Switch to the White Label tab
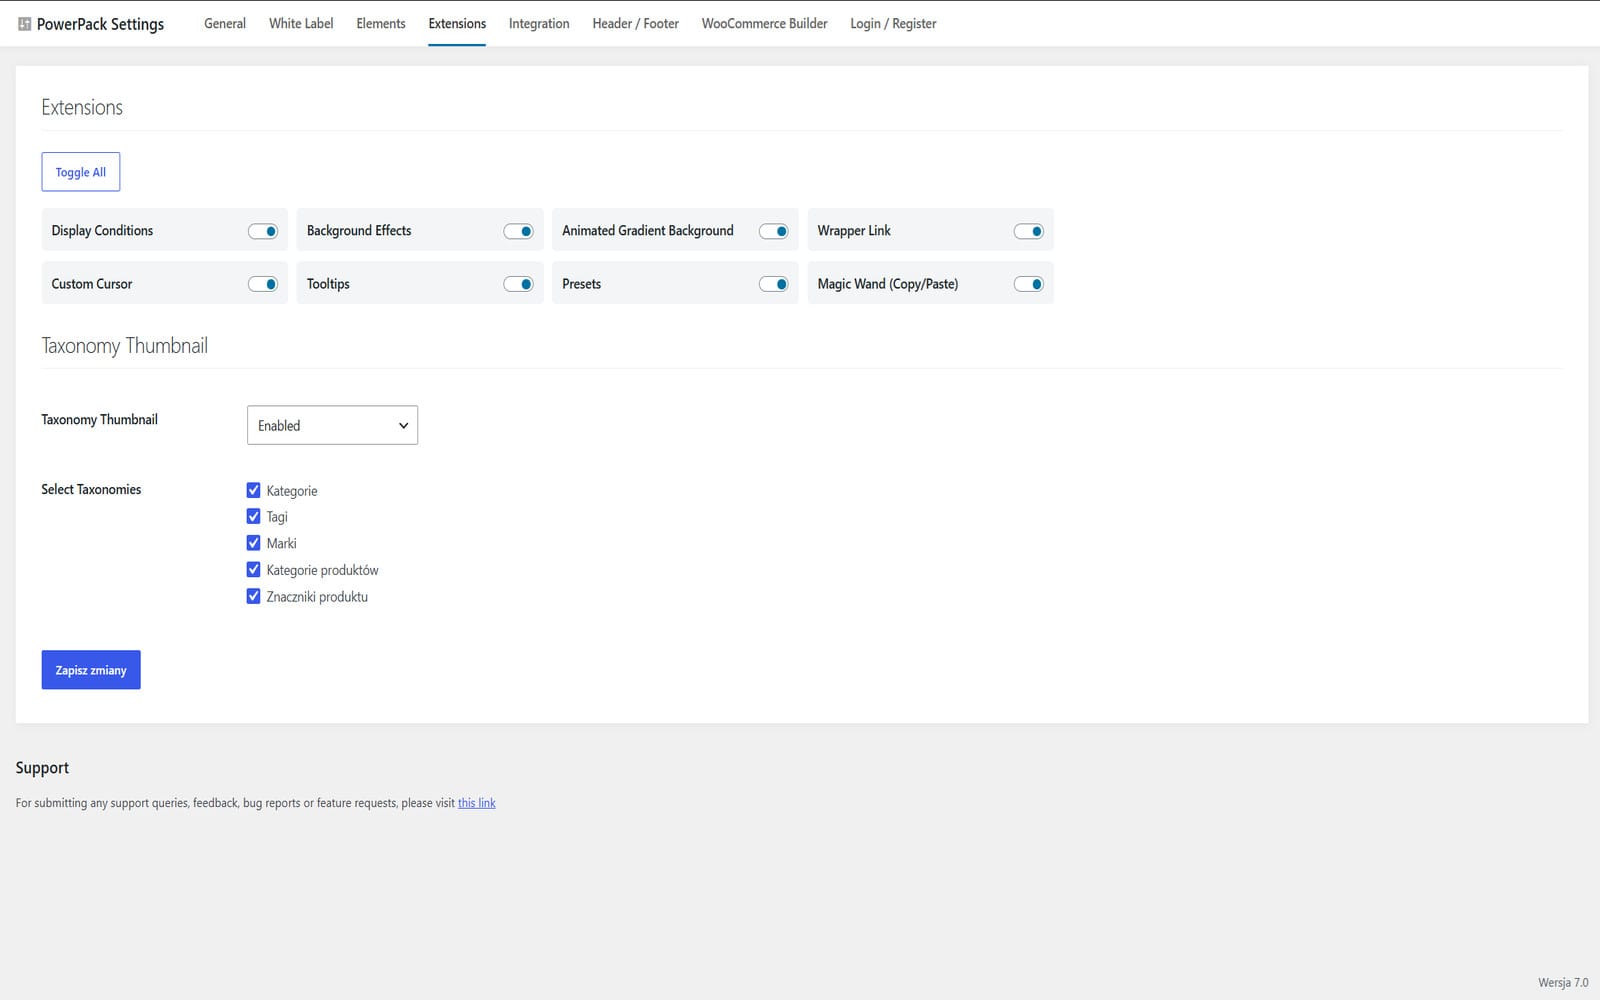 click(301, 24)
